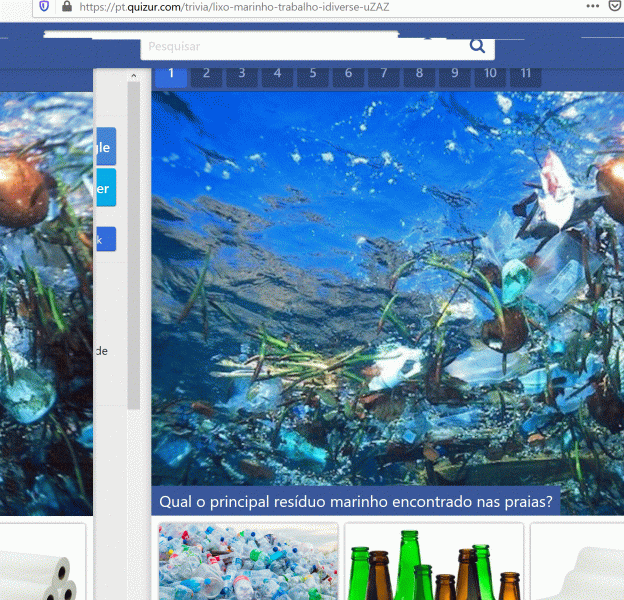Click the tracking protection shield icon
The image size is (624, 600).
[x=44, y=6]
